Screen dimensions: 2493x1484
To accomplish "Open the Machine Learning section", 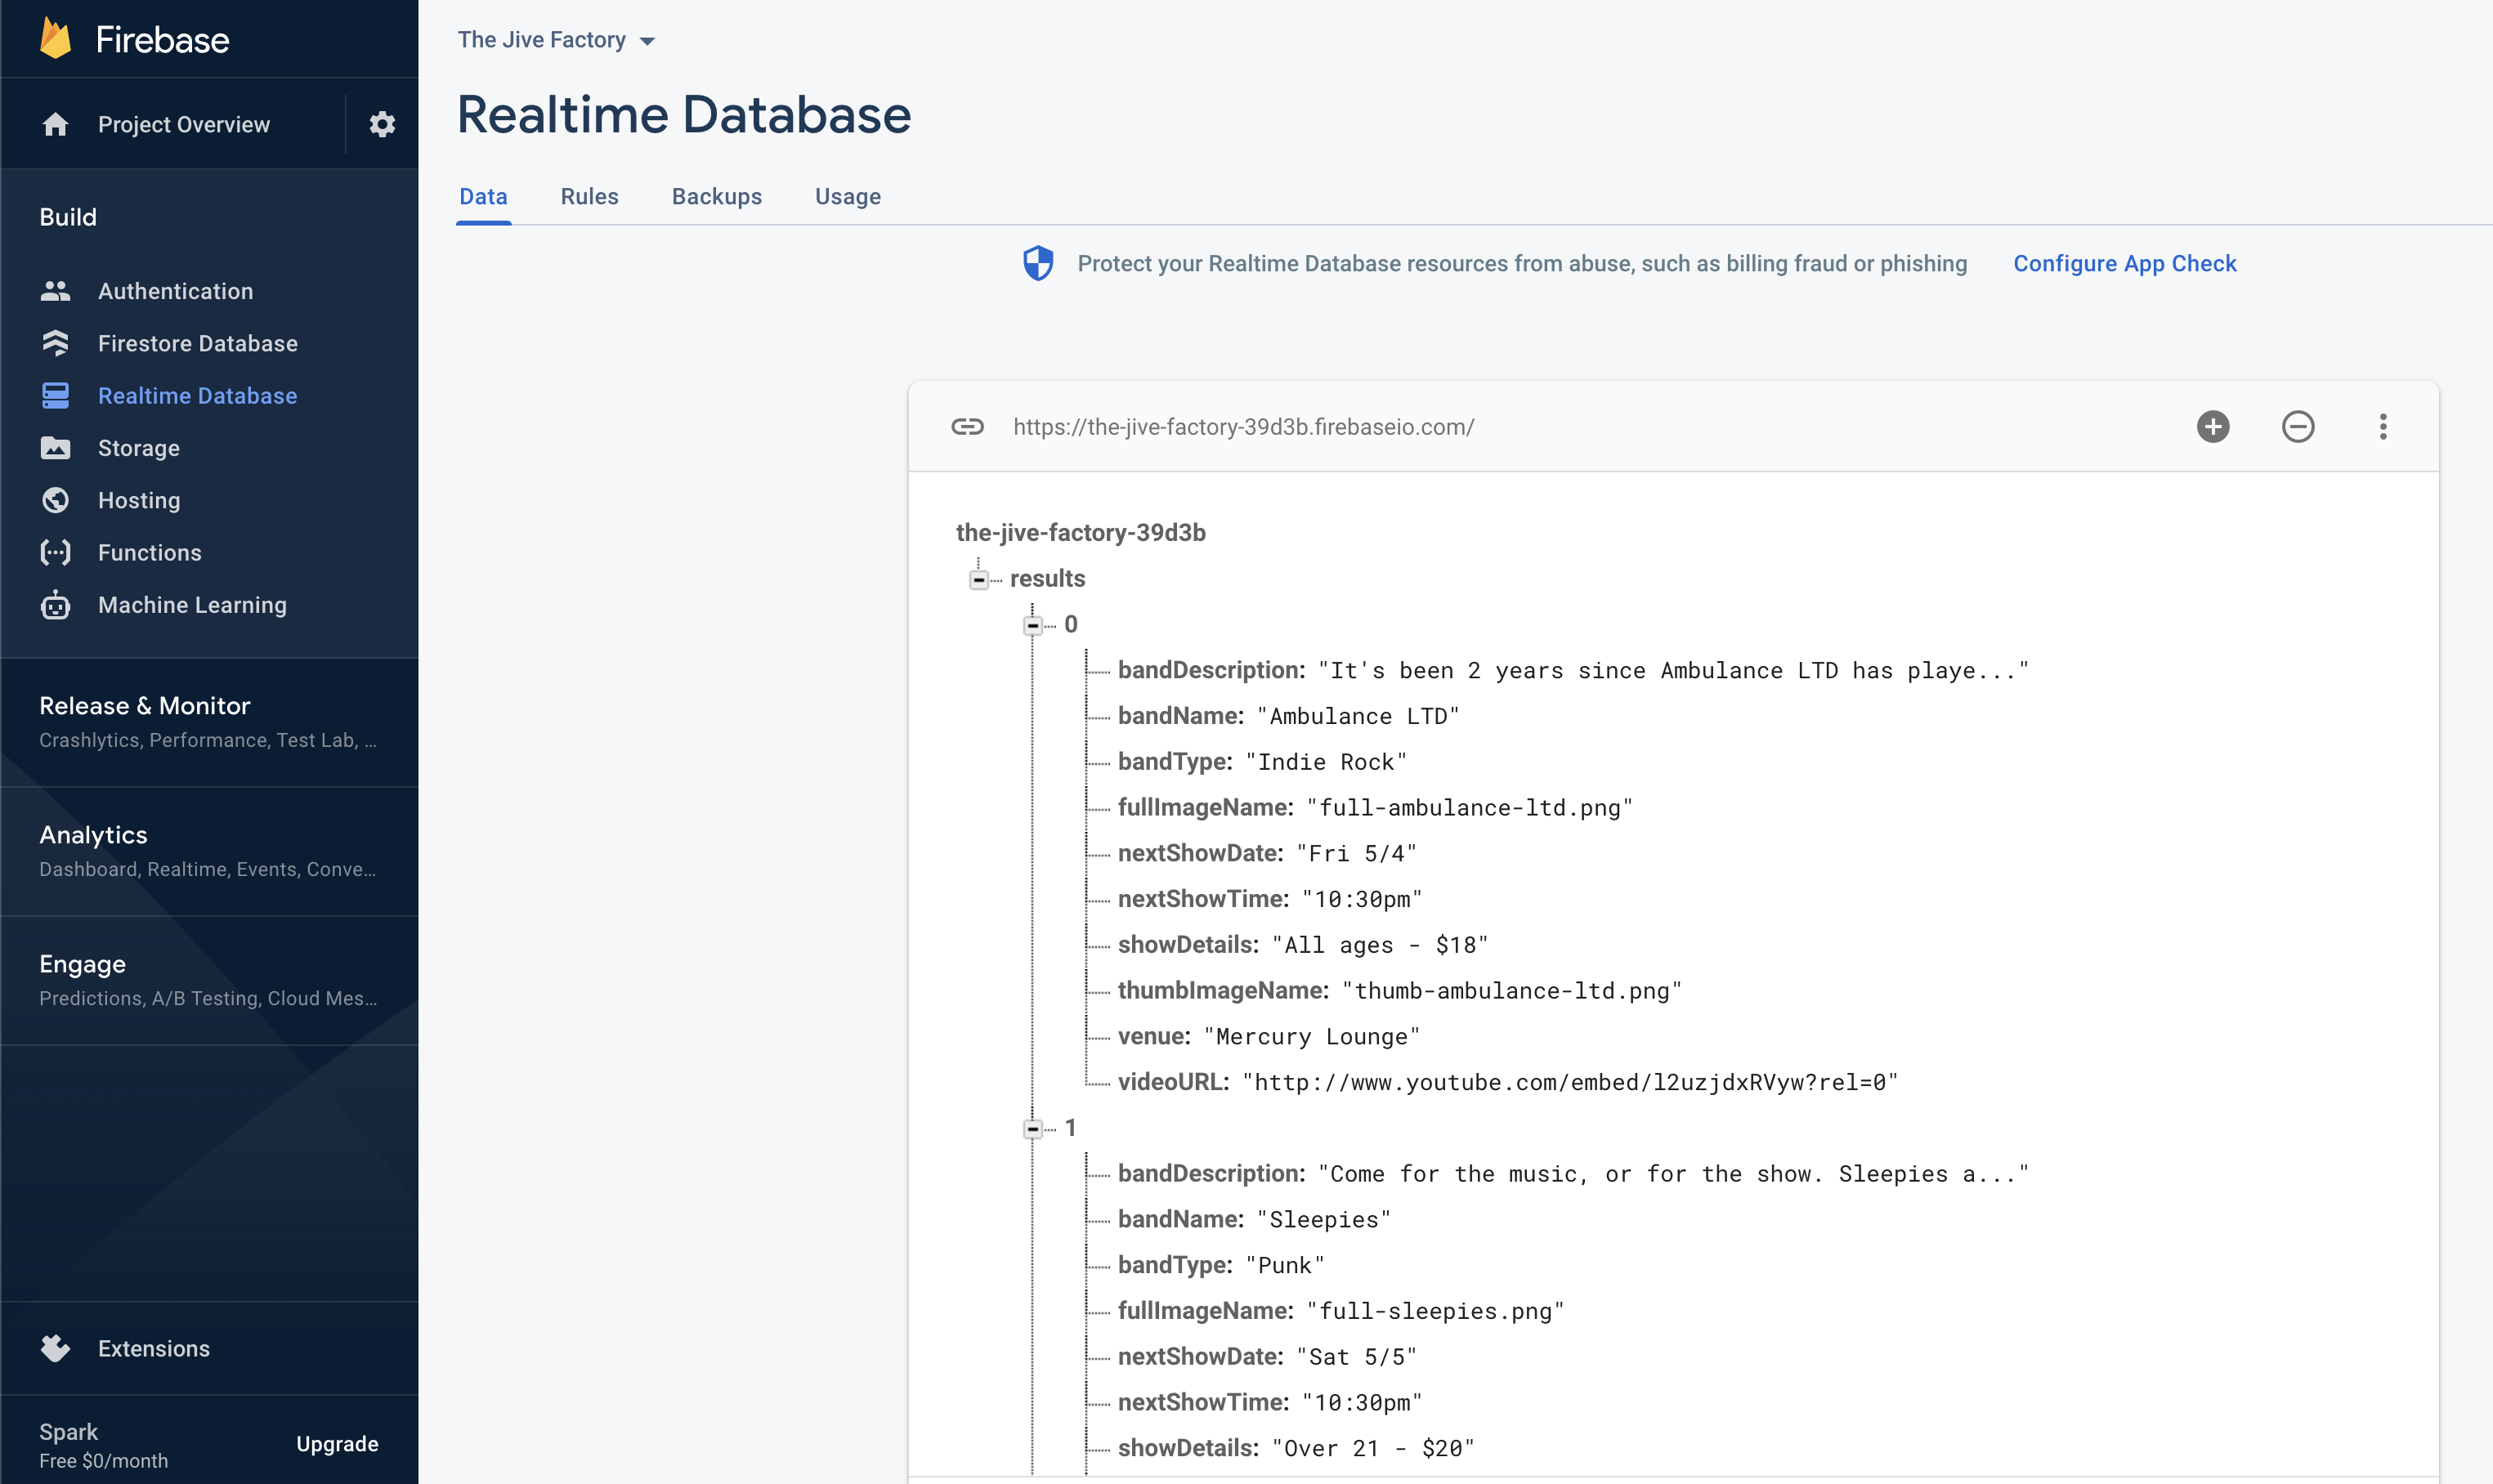I will click(x=192, y=605).
